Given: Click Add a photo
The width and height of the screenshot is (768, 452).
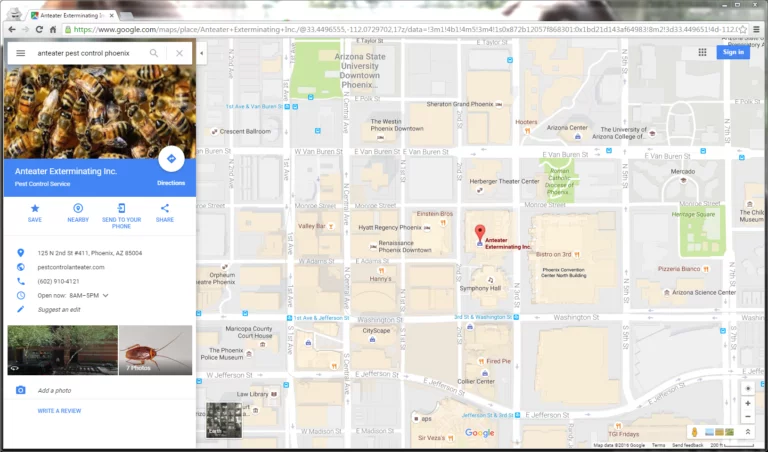Looking at the screenshot, I should click(54, 390).
